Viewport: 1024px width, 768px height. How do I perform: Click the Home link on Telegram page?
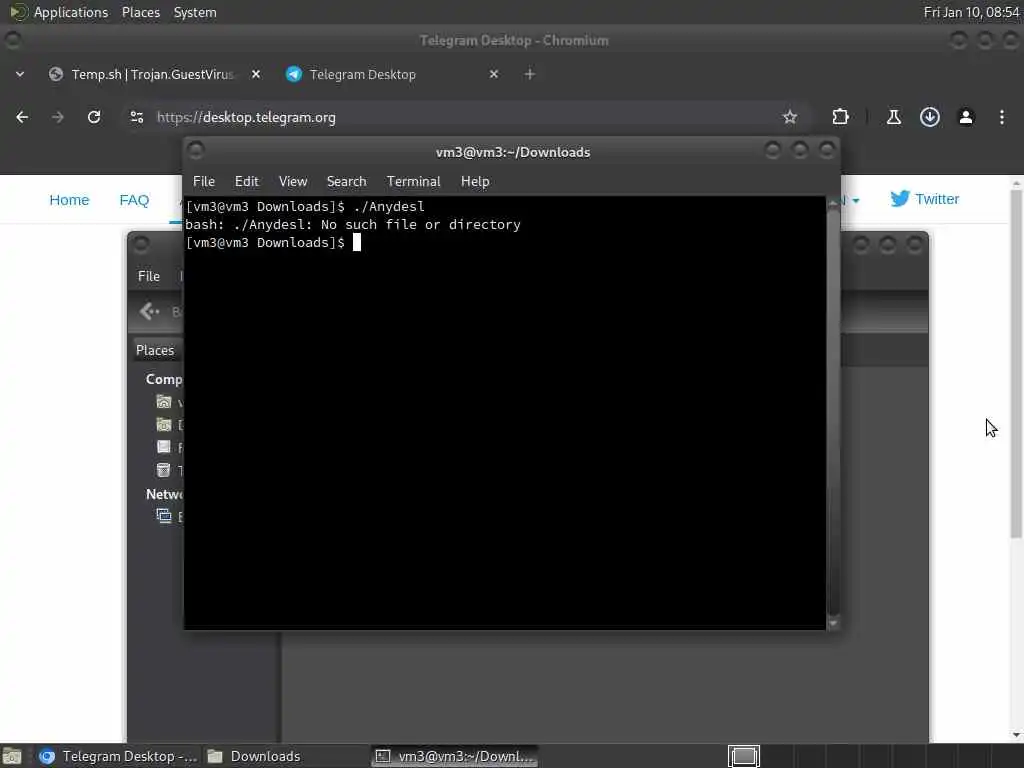[x=69, y=200]
